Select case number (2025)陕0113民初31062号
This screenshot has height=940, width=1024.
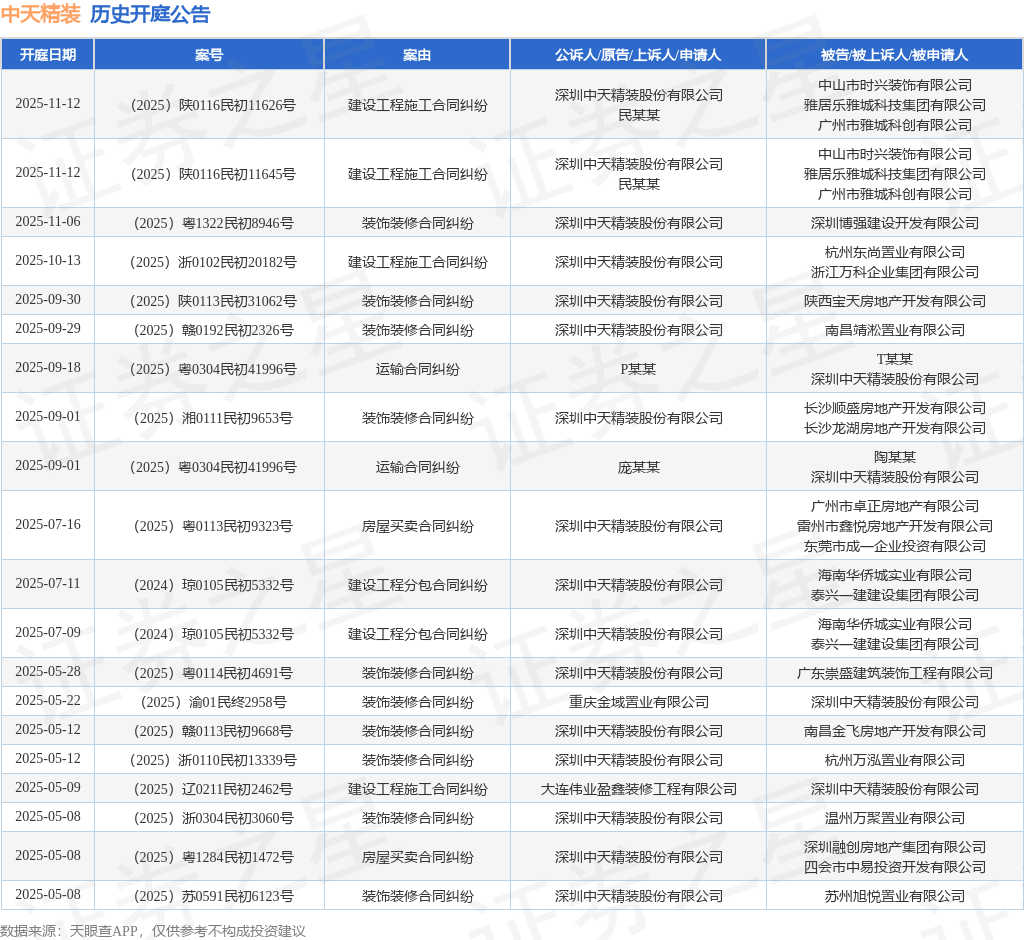click(x=213, y=301)
